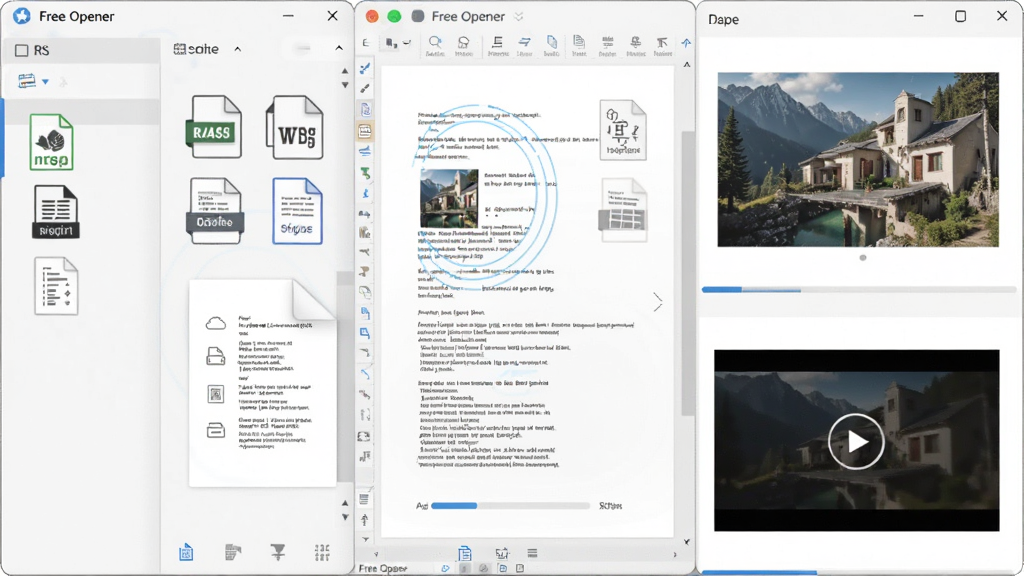Viewport: 1024px width, 576px height.
Task: Open the mountain house image in Dape window
Action: pyautogui.click(x=858, y=159)
